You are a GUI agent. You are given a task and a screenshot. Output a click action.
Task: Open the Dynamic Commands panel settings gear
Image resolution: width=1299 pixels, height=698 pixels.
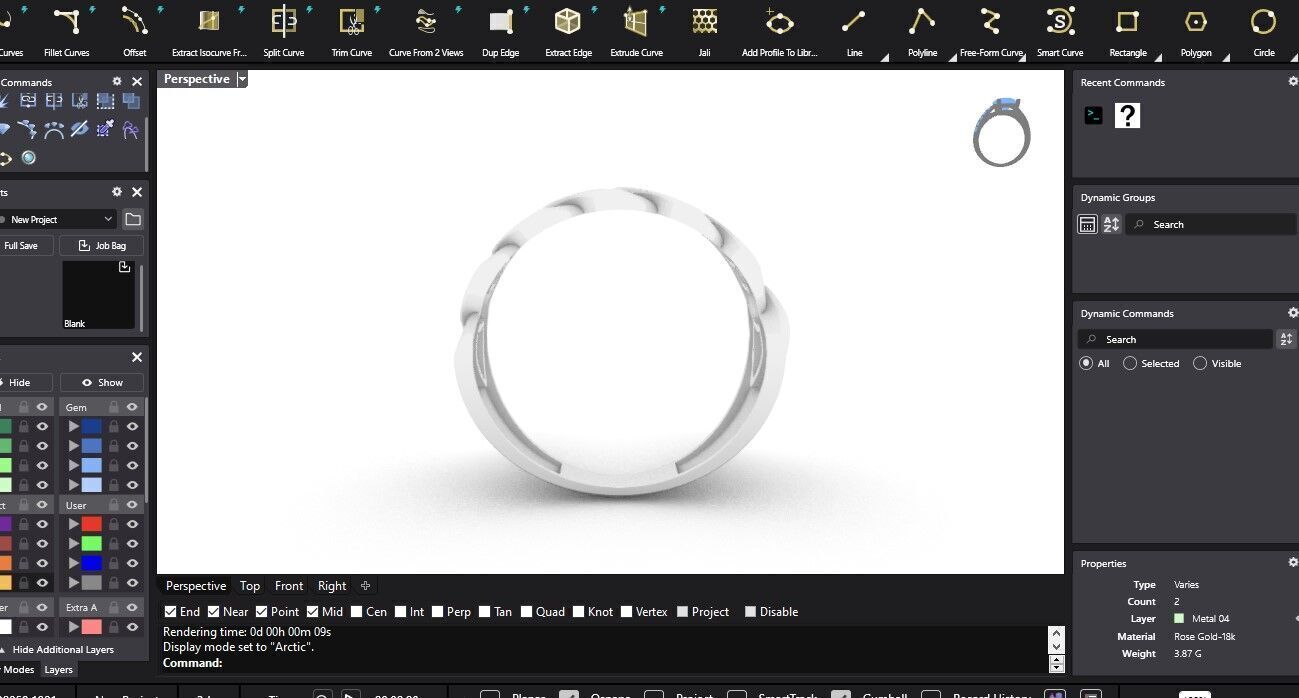[x=1292, y=313]
